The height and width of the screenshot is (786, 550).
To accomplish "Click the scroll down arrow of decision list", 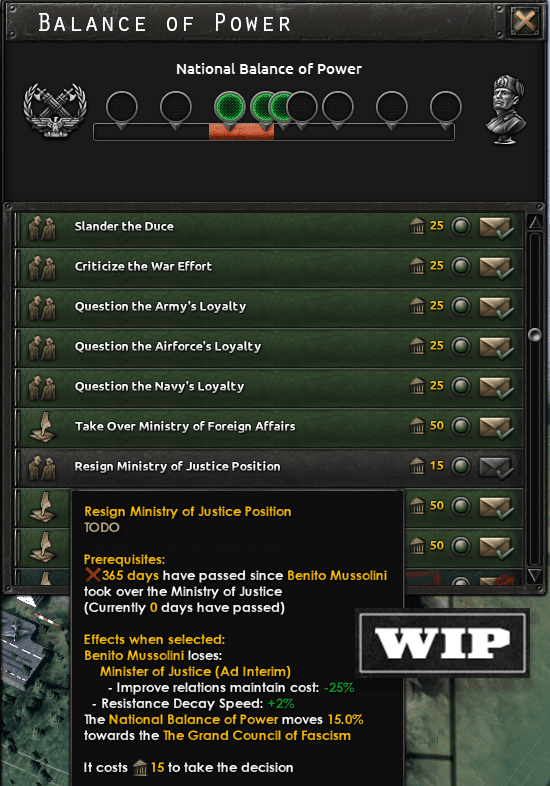I will click(x=535, y=575).
